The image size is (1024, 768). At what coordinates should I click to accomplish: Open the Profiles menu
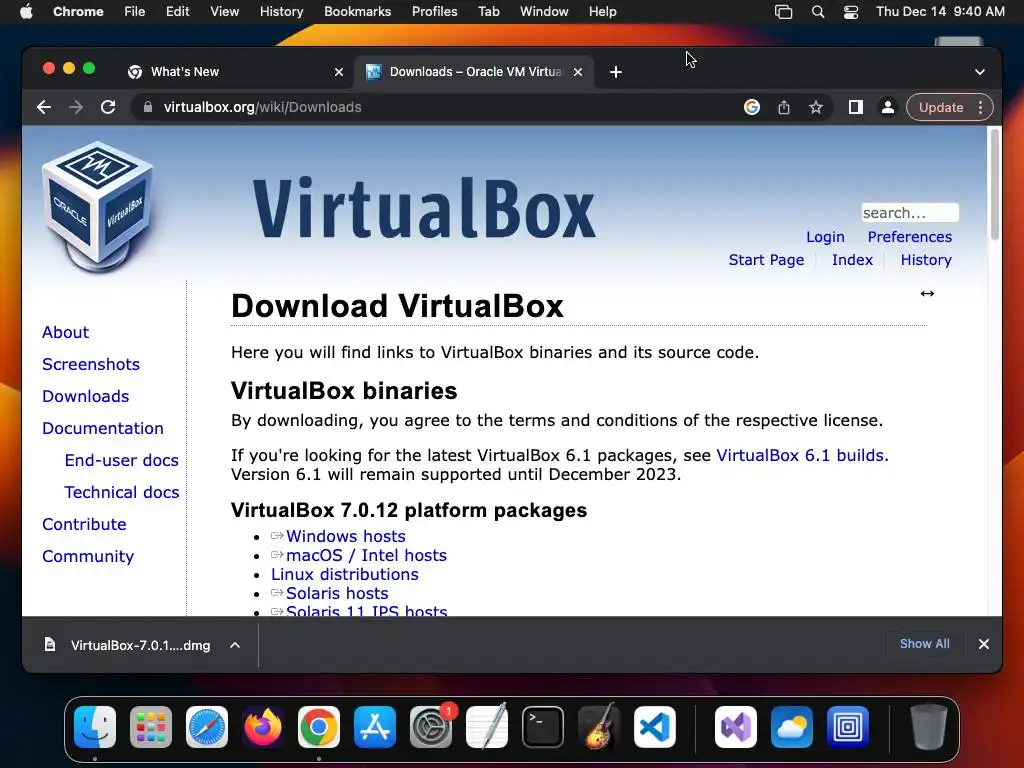[434, 12]
